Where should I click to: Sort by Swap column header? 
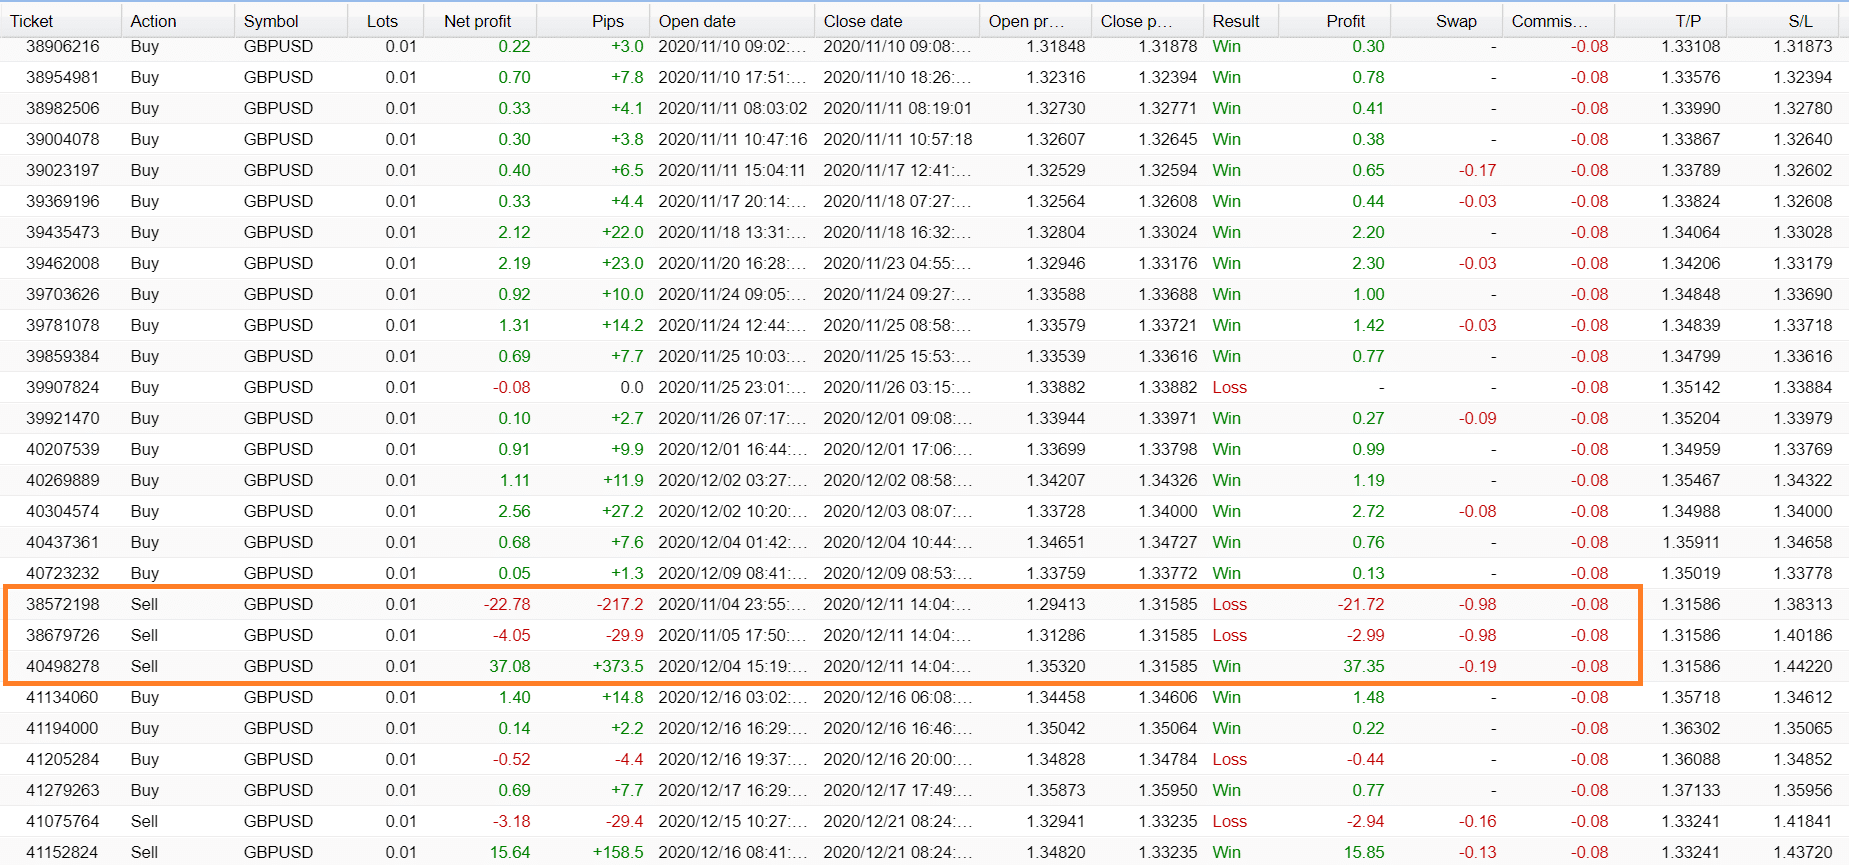(x=1456, y=21)
